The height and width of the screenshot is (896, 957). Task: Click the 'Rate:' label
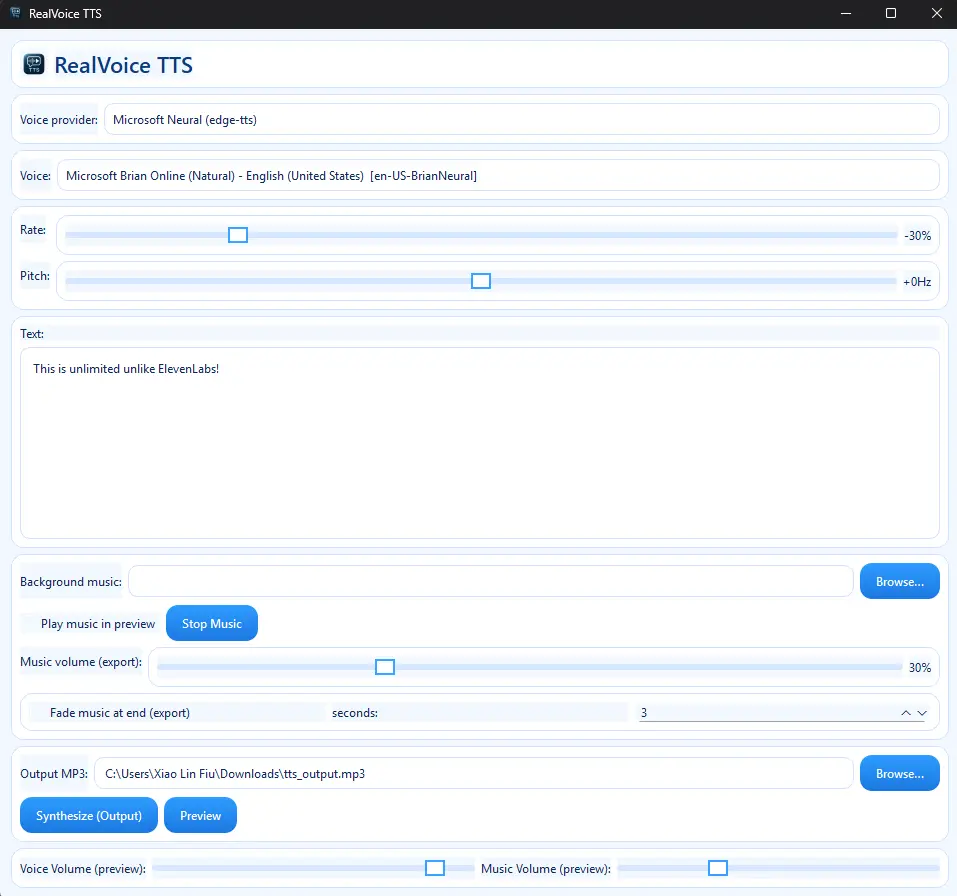[x=33, y=230]
